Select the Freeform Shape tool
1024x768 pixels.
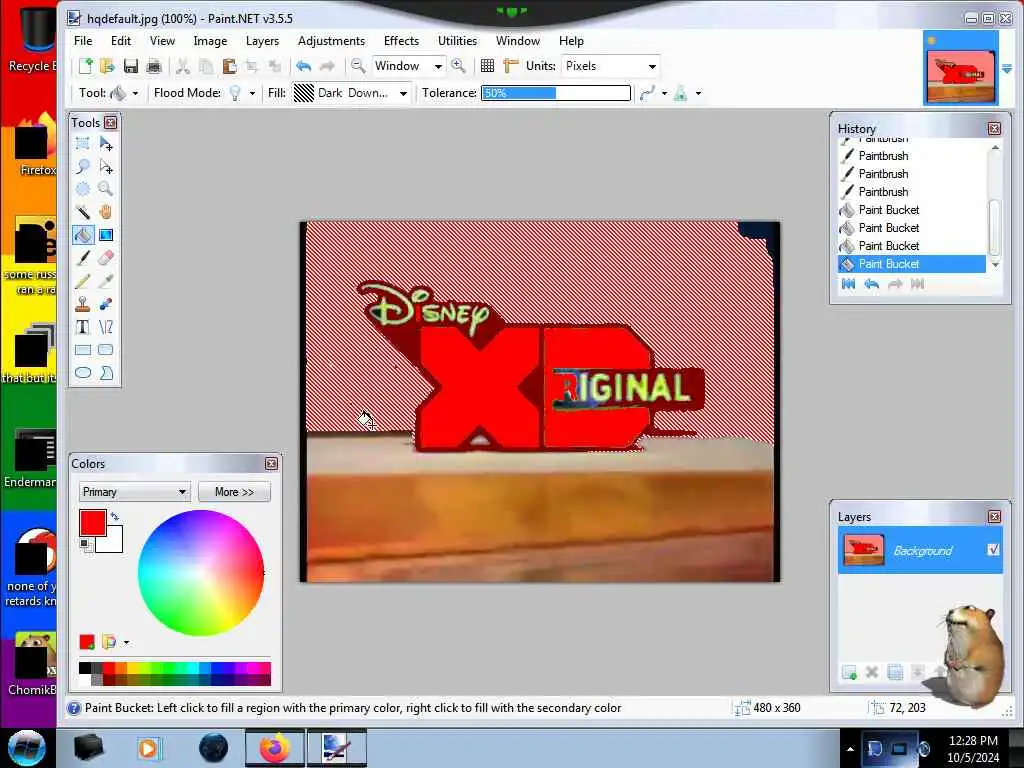point(106,373)
